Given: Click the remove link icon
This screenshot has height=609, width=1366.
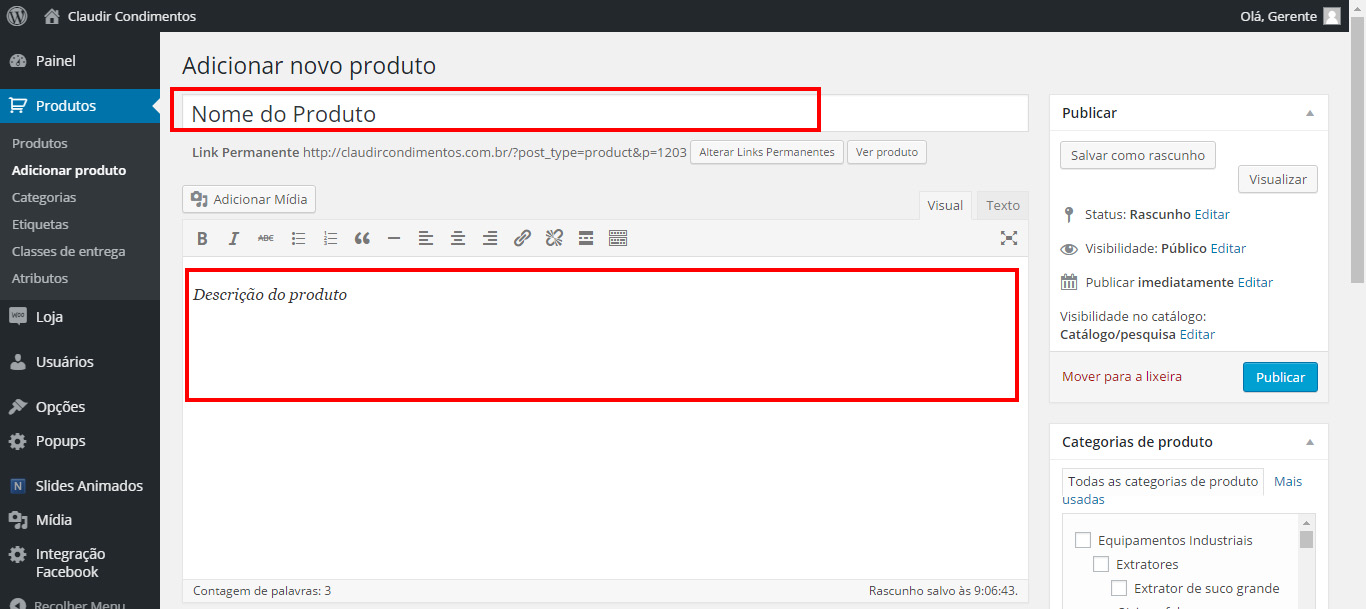Looking at the screenshot, I should pos(554,239).
